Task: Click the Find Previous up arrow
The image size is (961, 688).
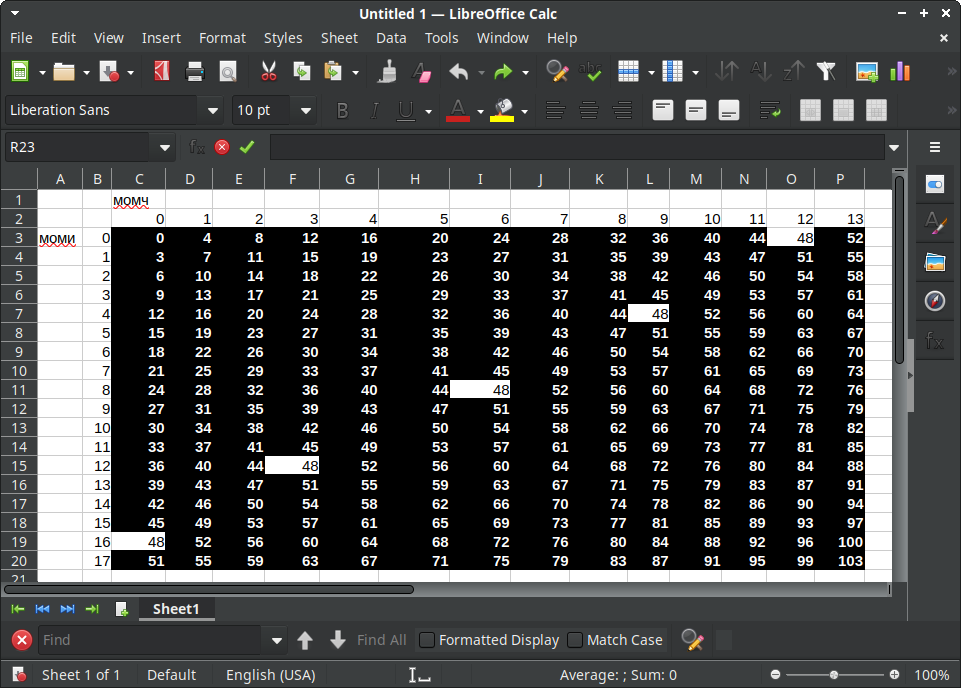Action: pyautogui.click(x=305, y=640)
